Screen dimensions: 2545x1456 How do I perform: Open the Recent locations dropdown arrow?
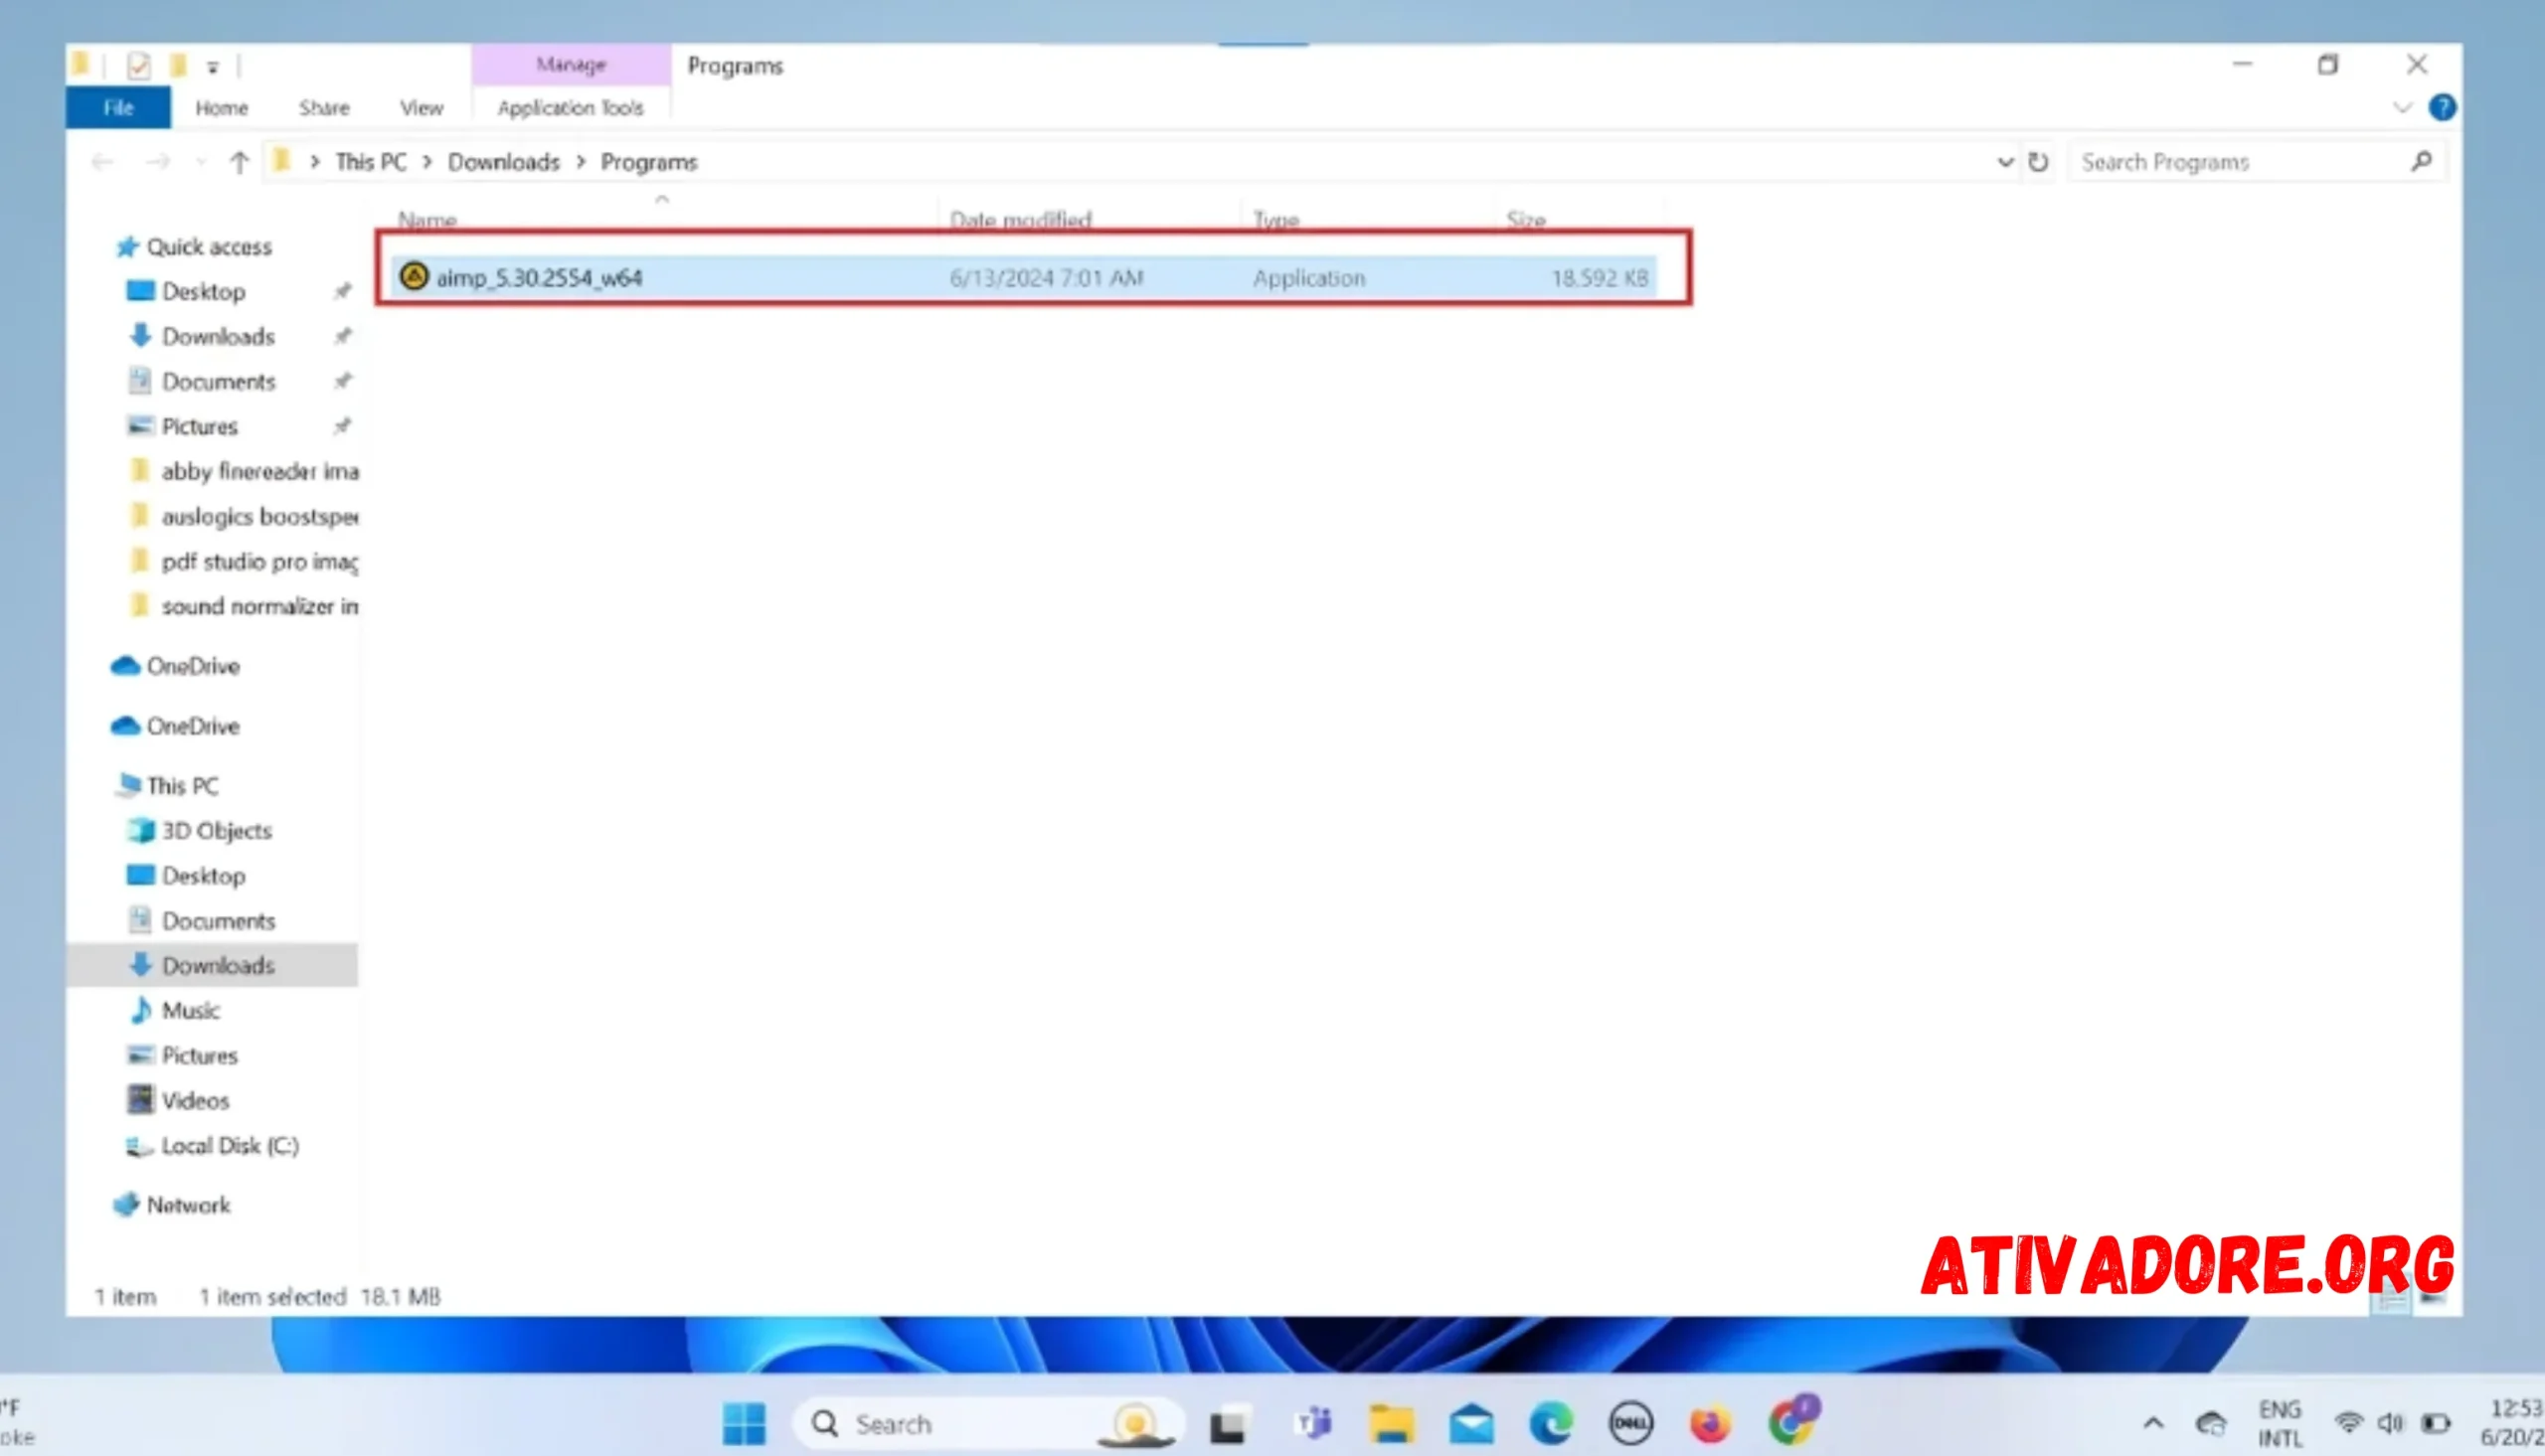201,161
